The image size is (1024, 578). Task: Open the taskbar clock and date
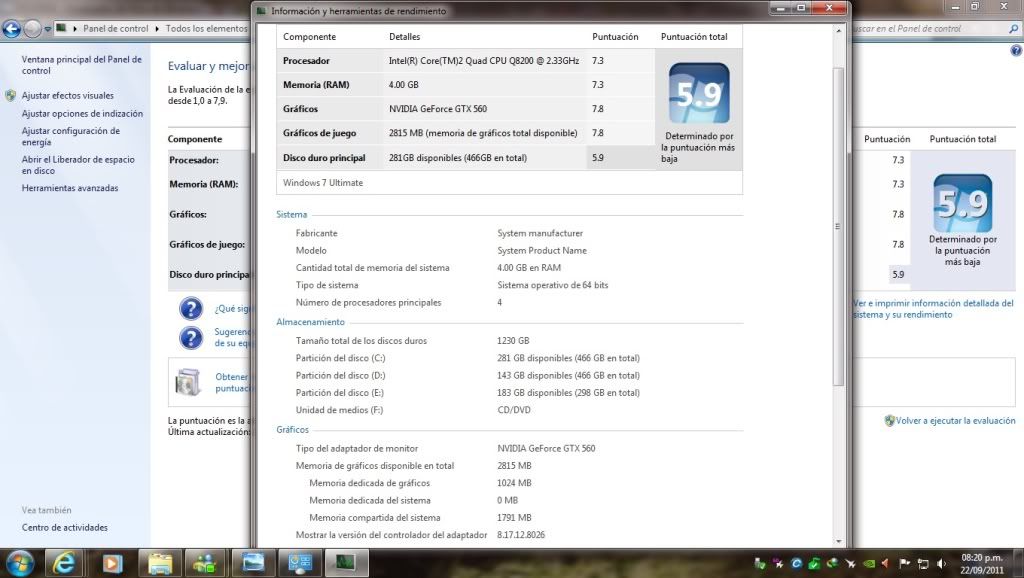coord(982,564)
